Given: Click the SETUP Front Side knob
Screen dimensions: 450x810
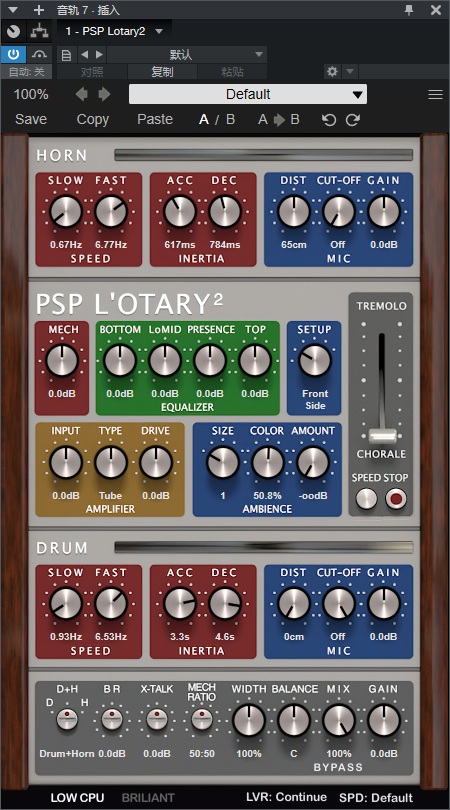Looking at the screenshot, I should pyautogui.click(x=315, y=361).
